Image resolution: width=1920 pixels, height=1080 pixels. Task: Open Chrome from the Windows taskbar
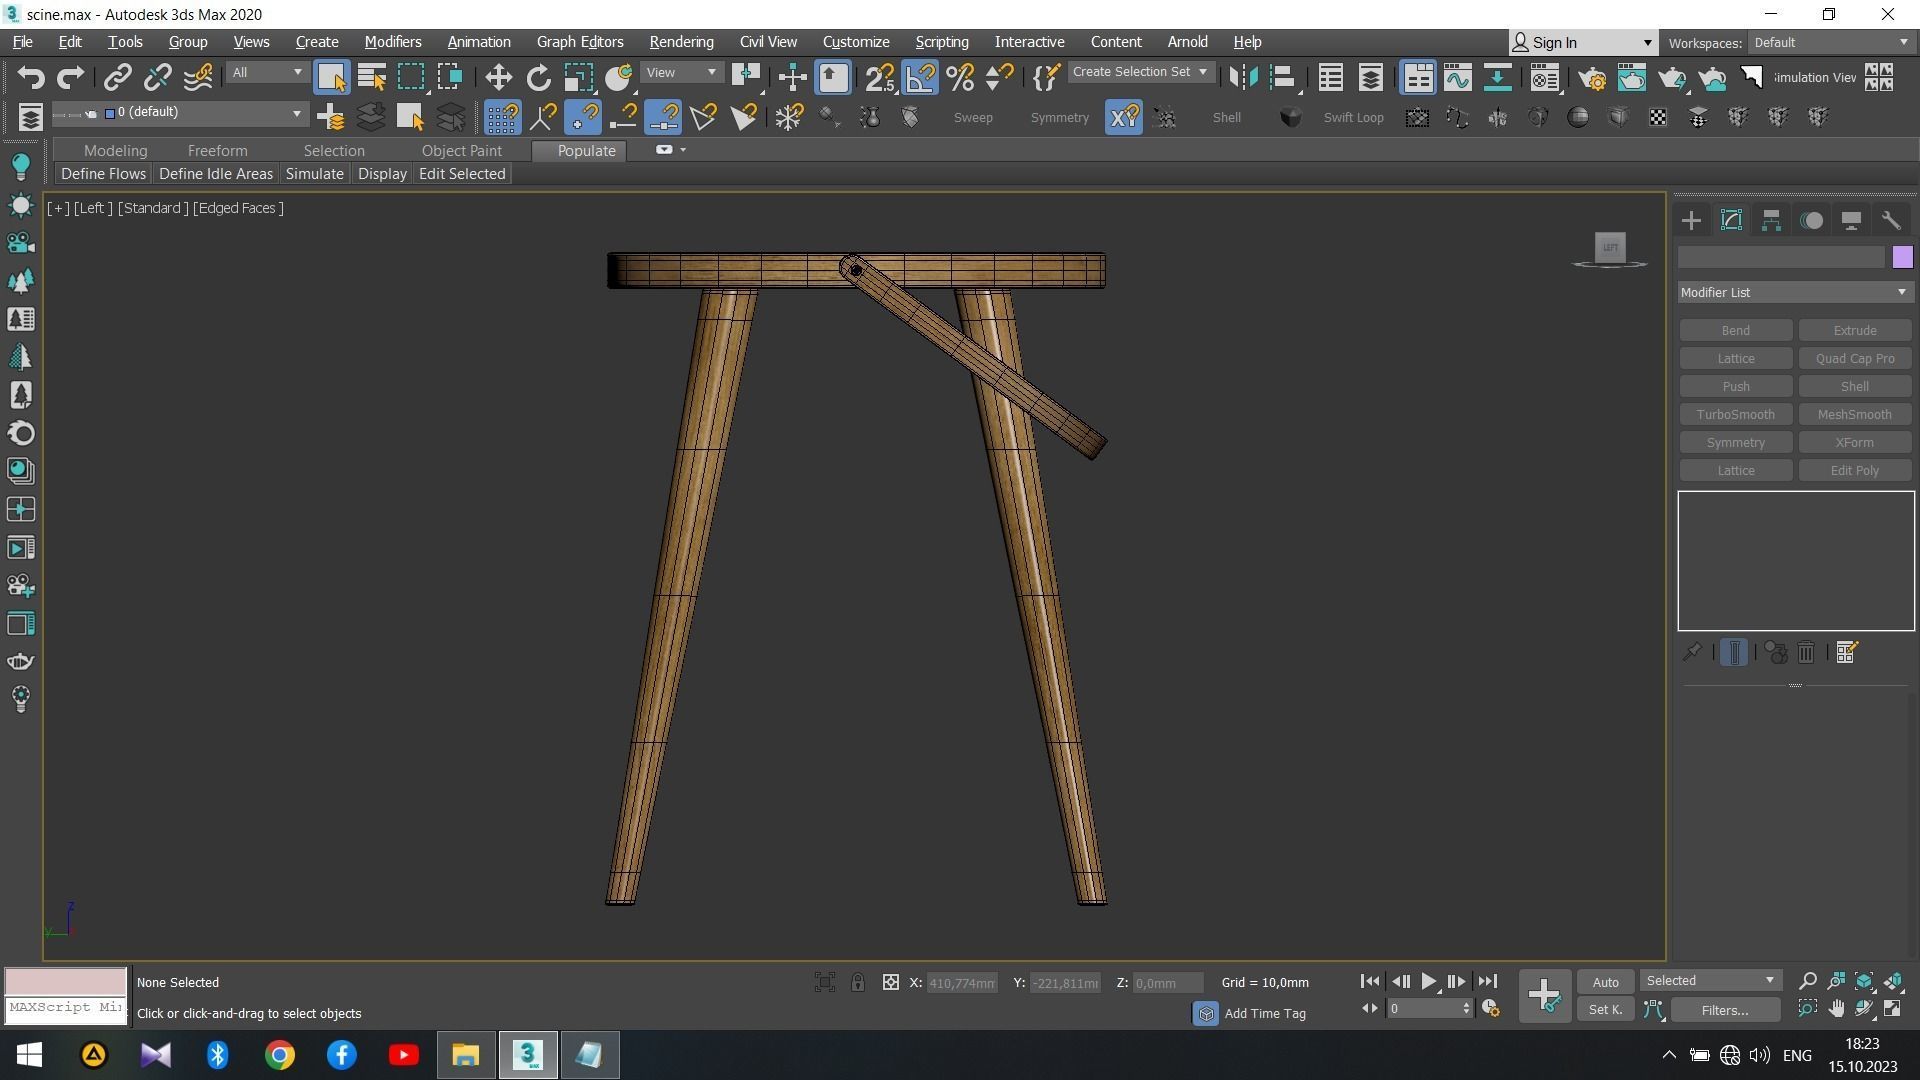point(280,1055)
